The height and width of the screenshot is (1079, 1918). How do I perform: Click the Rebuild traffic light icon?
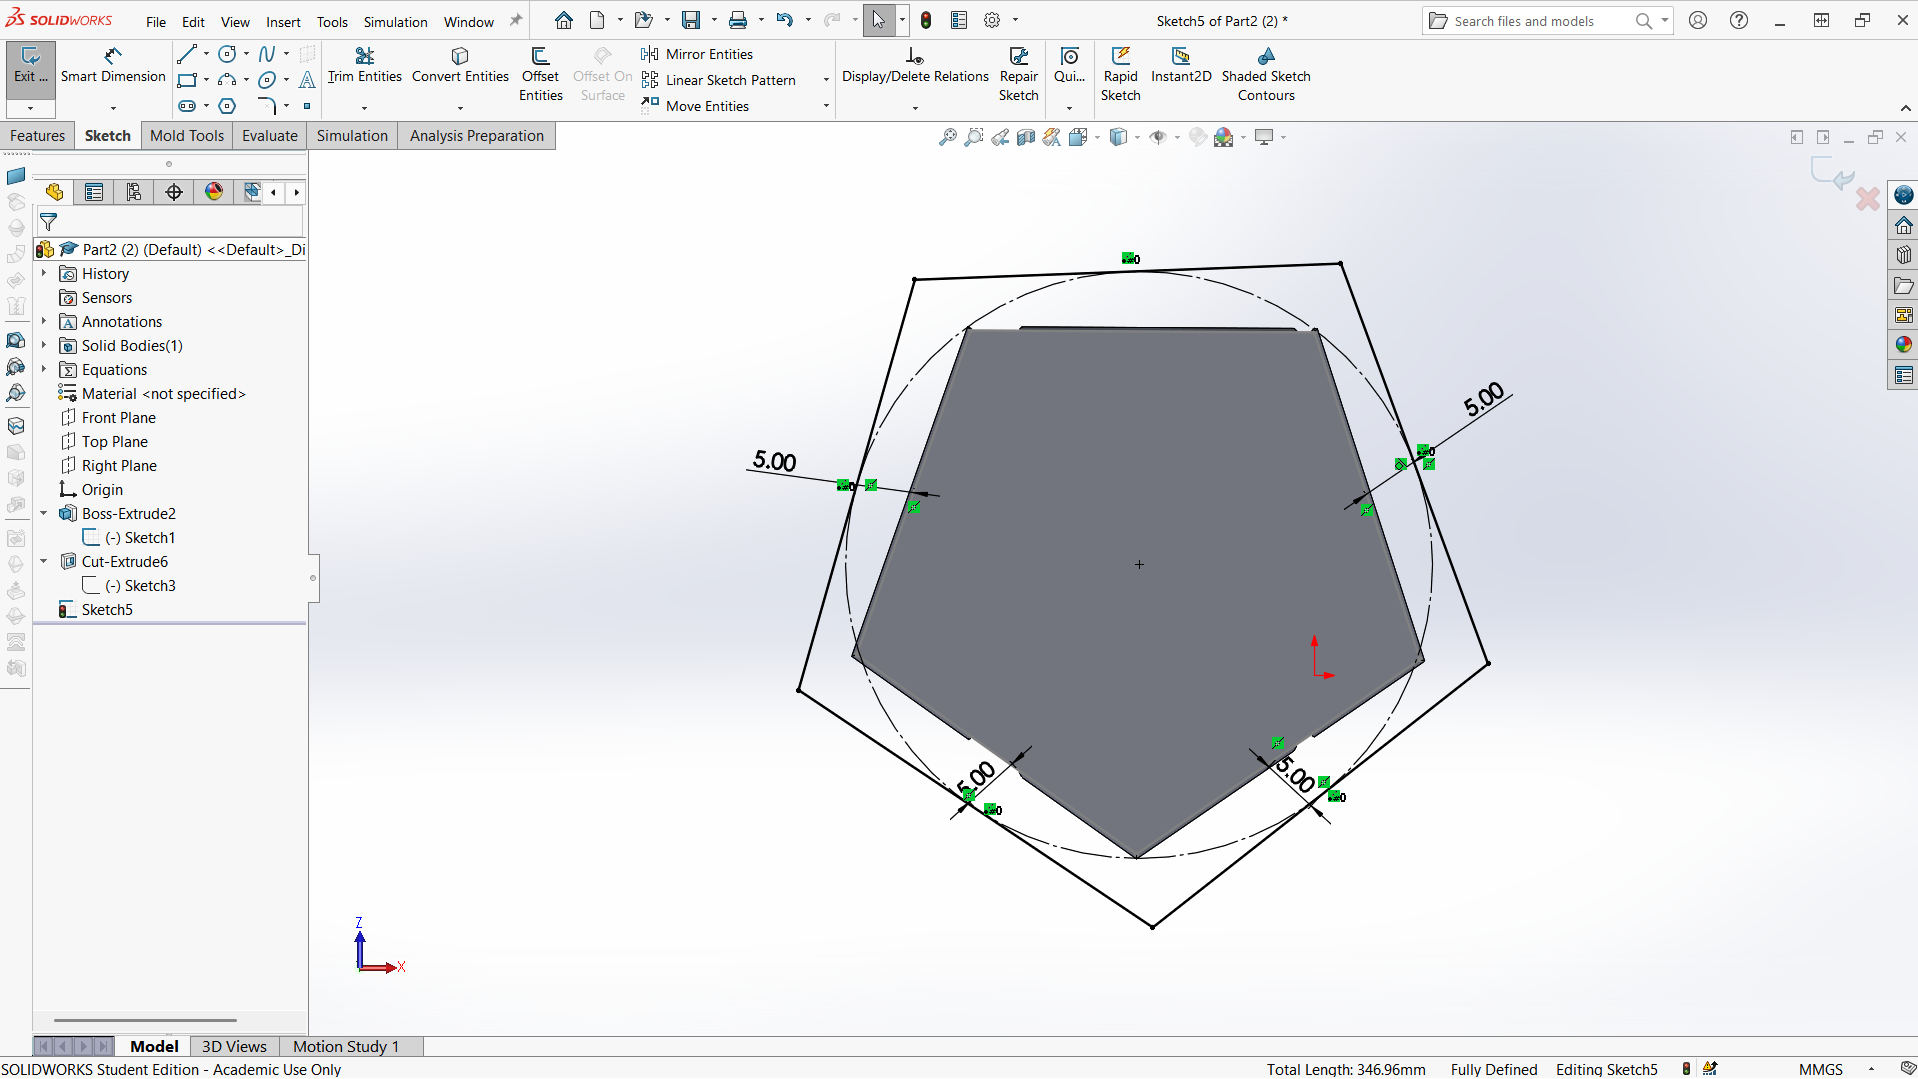926,20
